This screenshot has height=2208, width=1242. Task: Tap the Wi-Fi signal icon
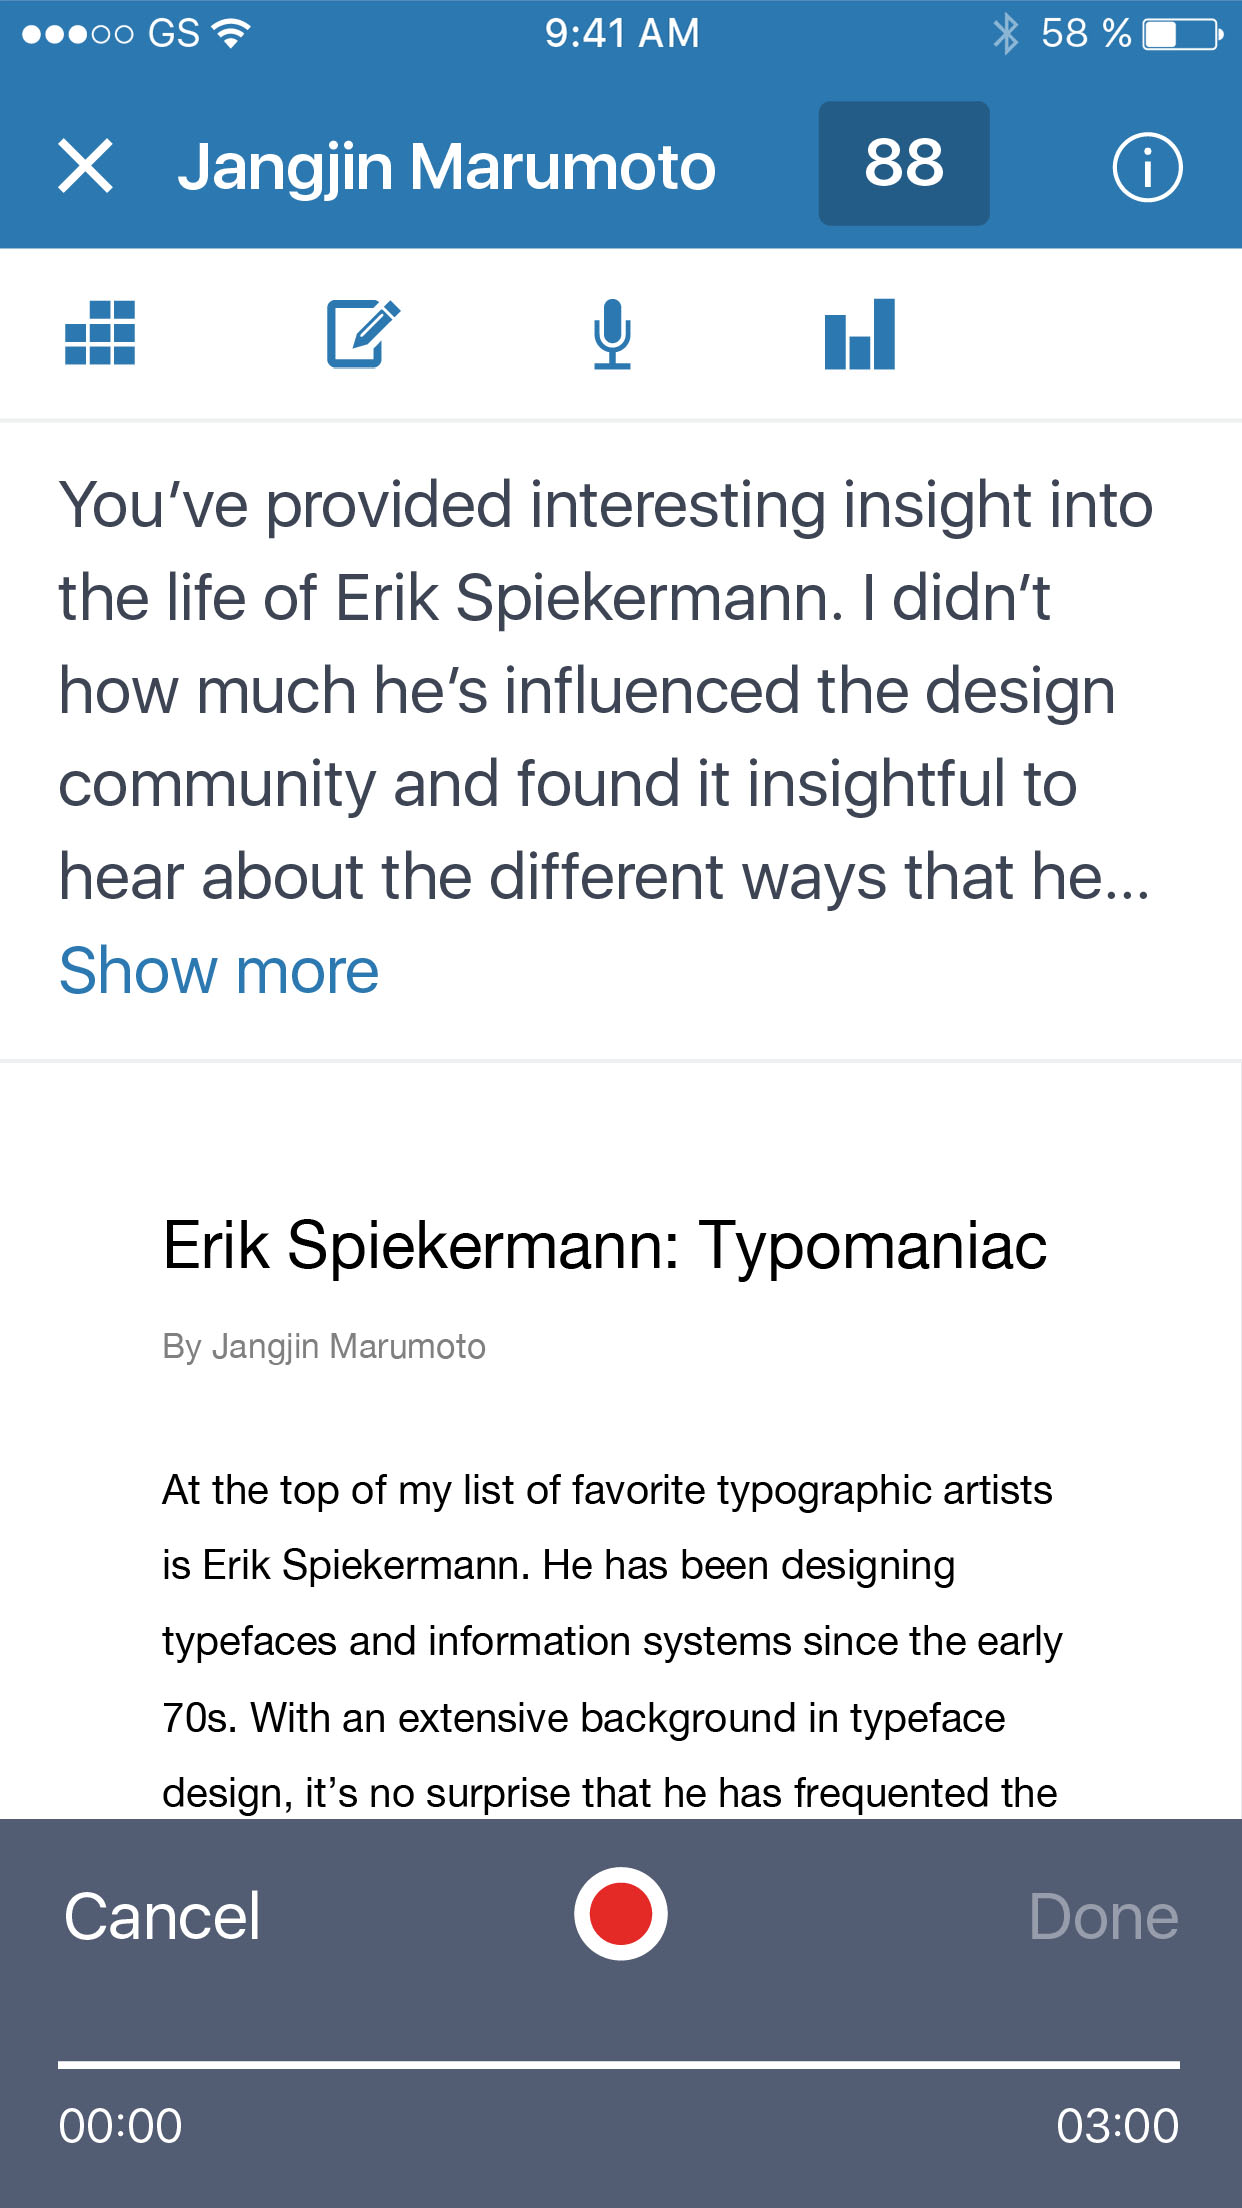231,34
